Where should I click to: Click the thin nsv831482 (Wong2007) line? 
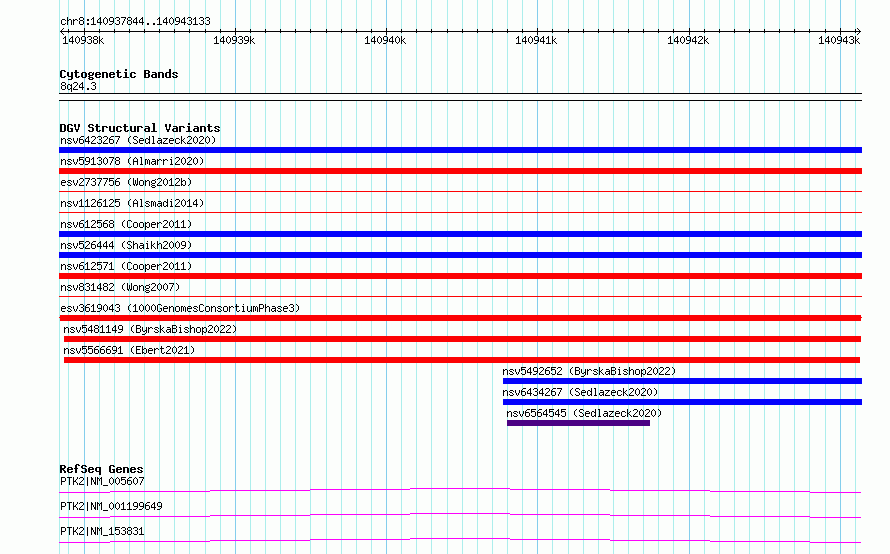pyautogui.click(x=460, y=297)
